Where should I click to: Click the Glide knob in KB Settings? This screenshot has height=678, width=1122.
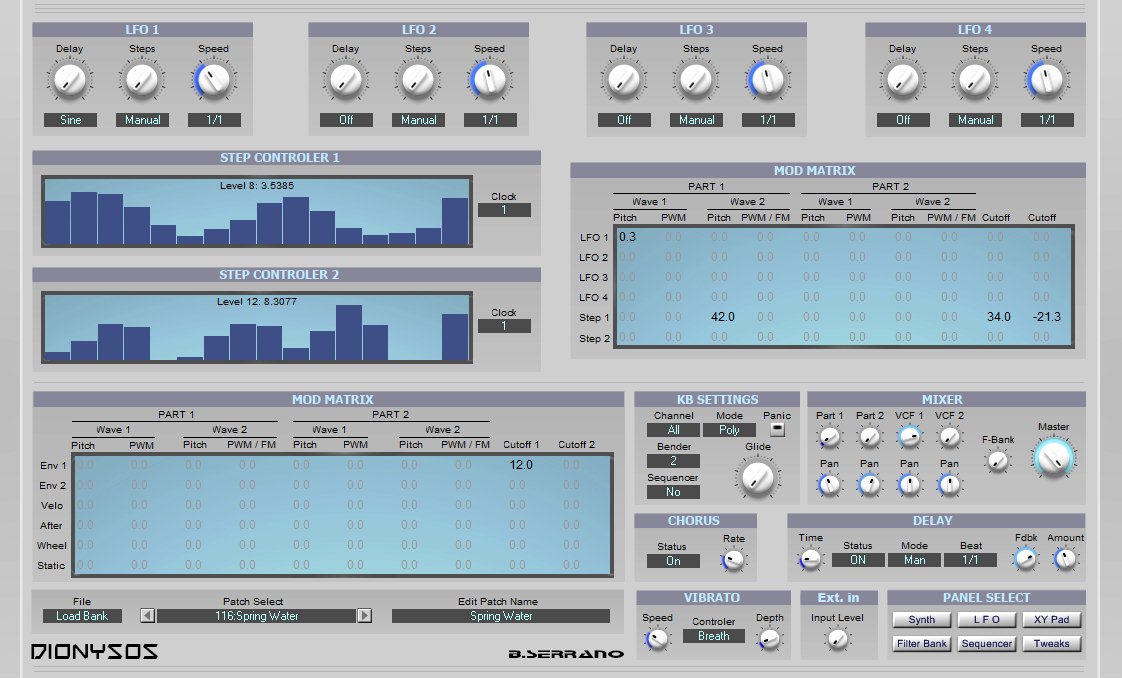pyautogui.click(x=758, y=478)
